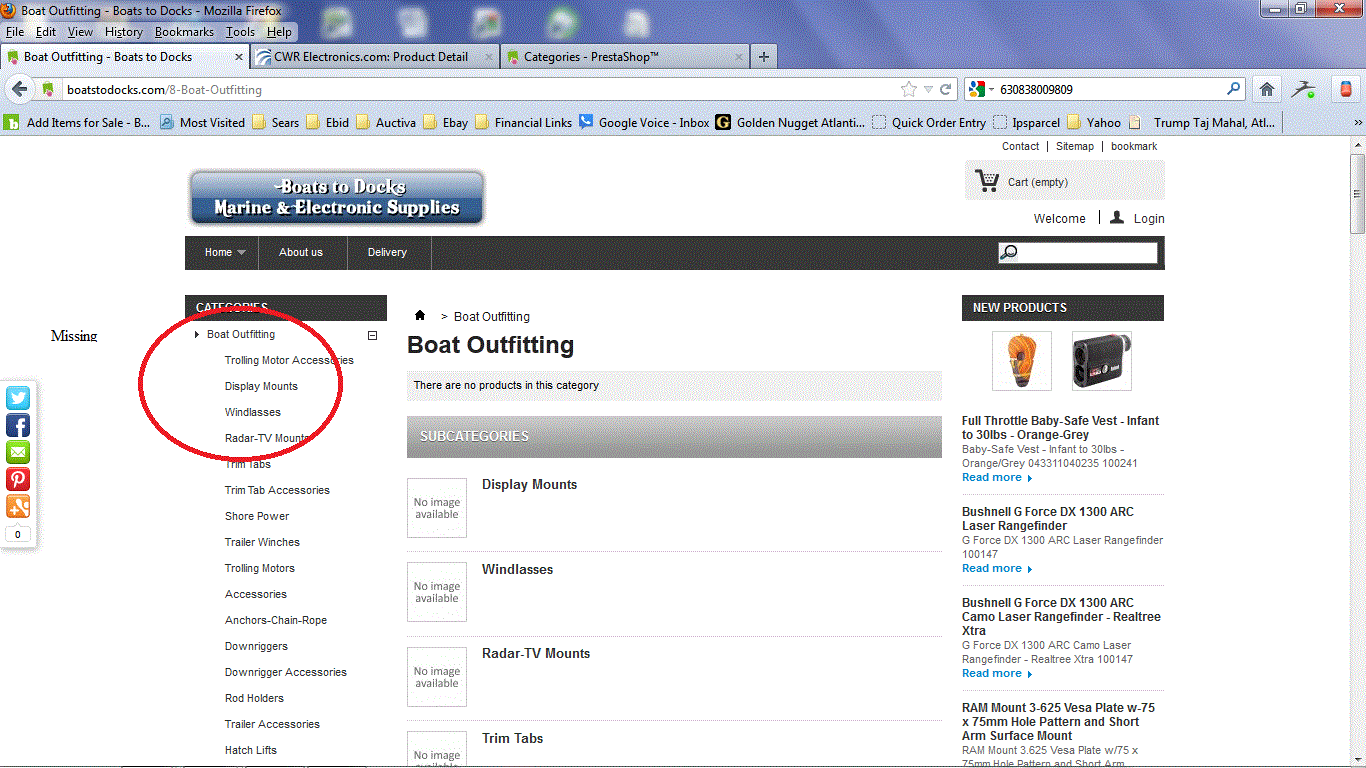Click the site favicon in the address bar

click(x=47, y=90)
